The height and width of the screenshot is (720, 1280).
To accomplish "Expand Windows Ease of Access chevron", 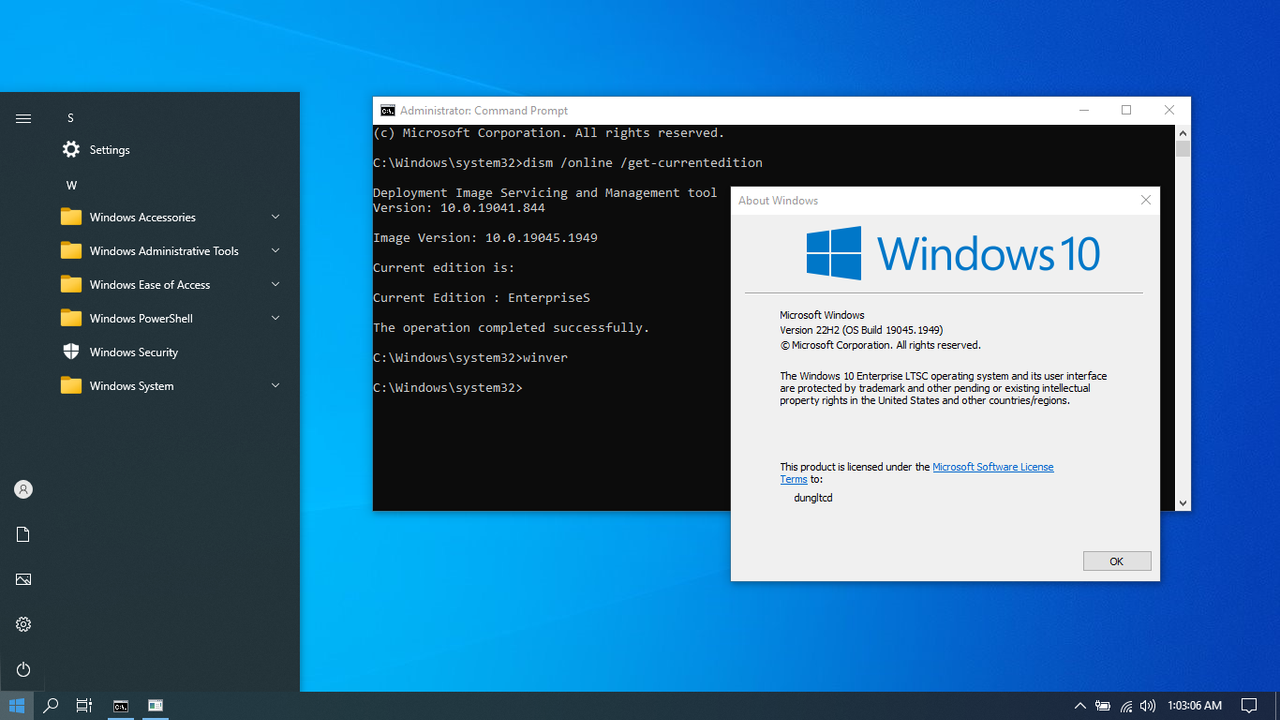I will (275, 285).
